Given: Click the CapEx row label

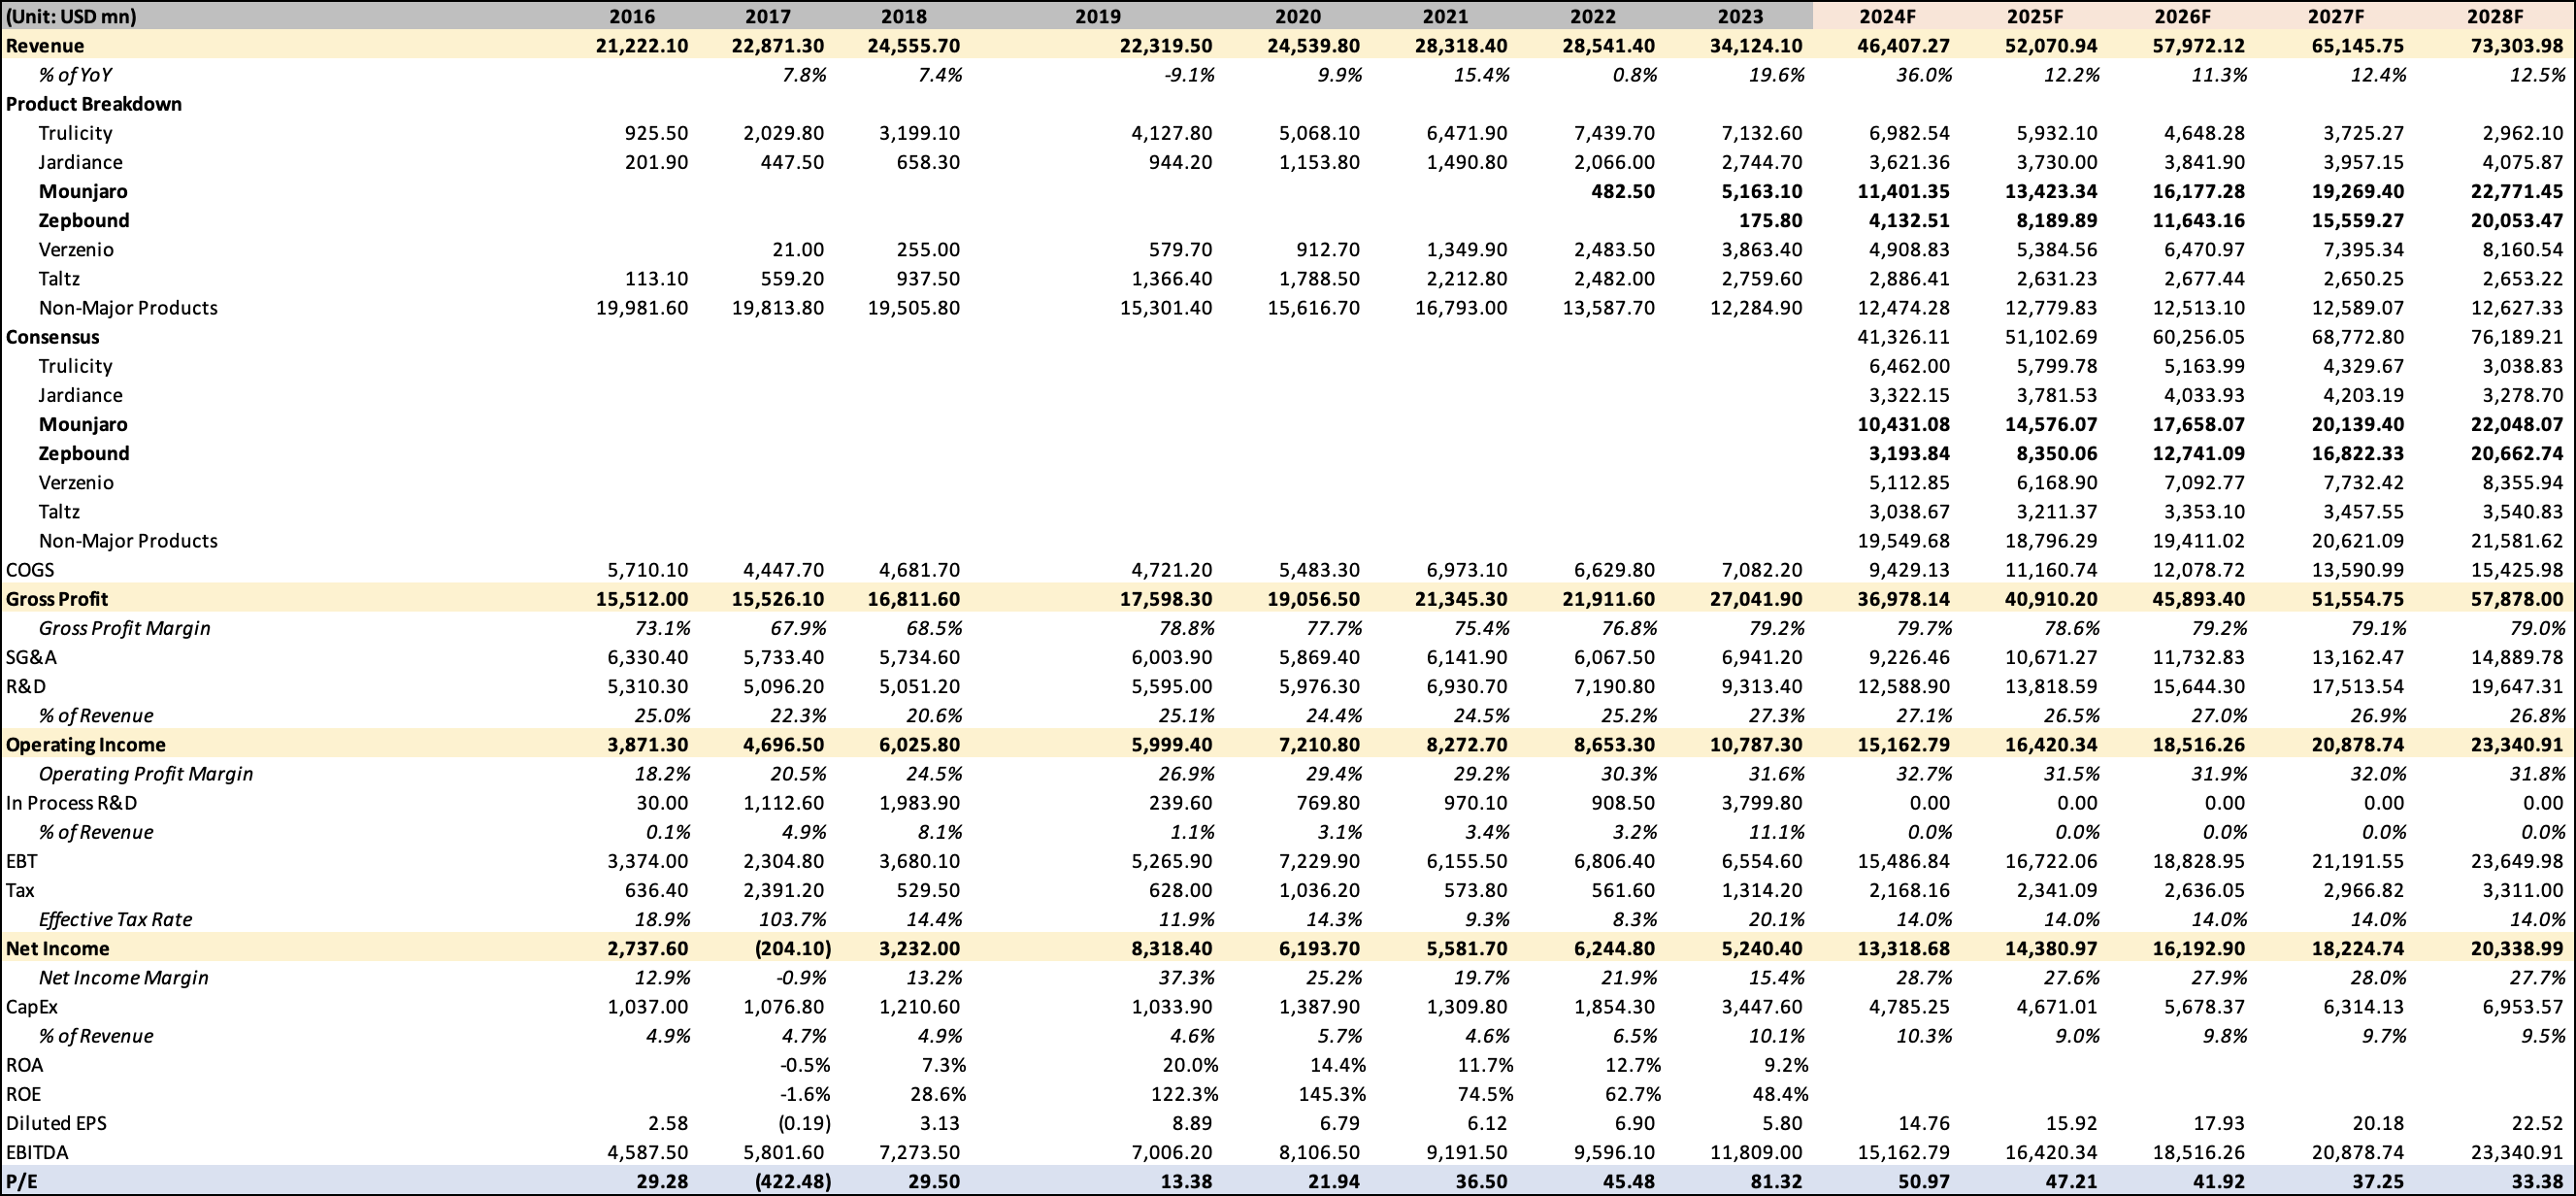Looking at the screenshot, I should click(x=32, y=1005).
